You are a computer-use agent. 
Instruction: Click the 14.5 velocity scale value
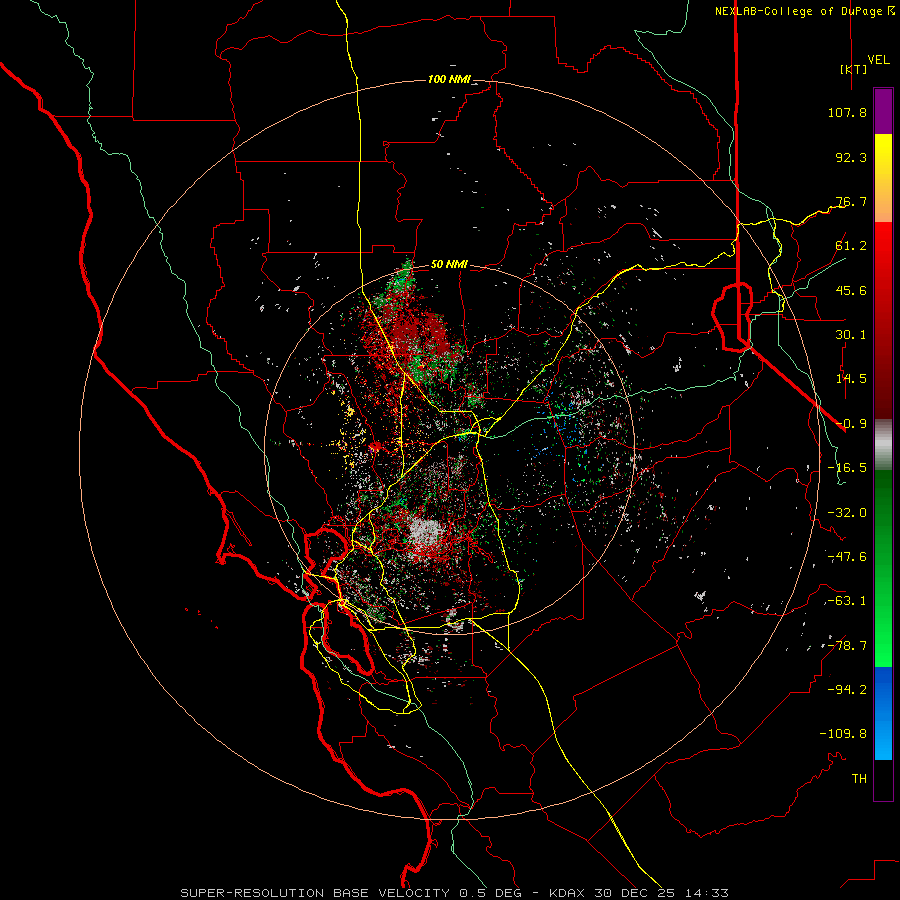[851, 379]
